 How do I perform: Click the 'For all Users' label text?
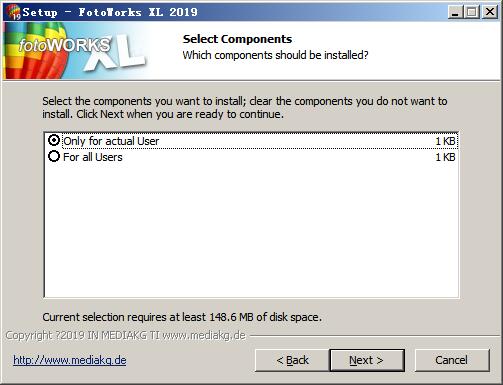[x=93, y=157]
